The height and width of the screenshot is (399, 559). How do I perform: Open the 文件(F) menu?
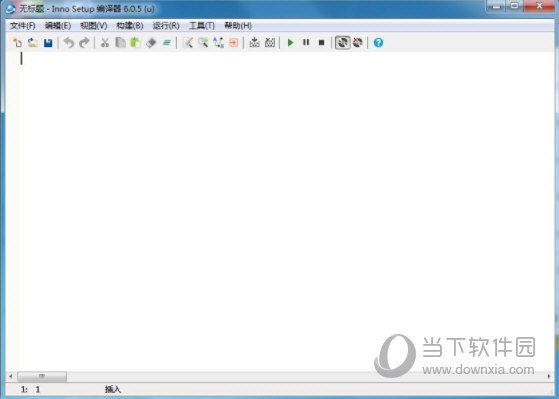(22, 26)
